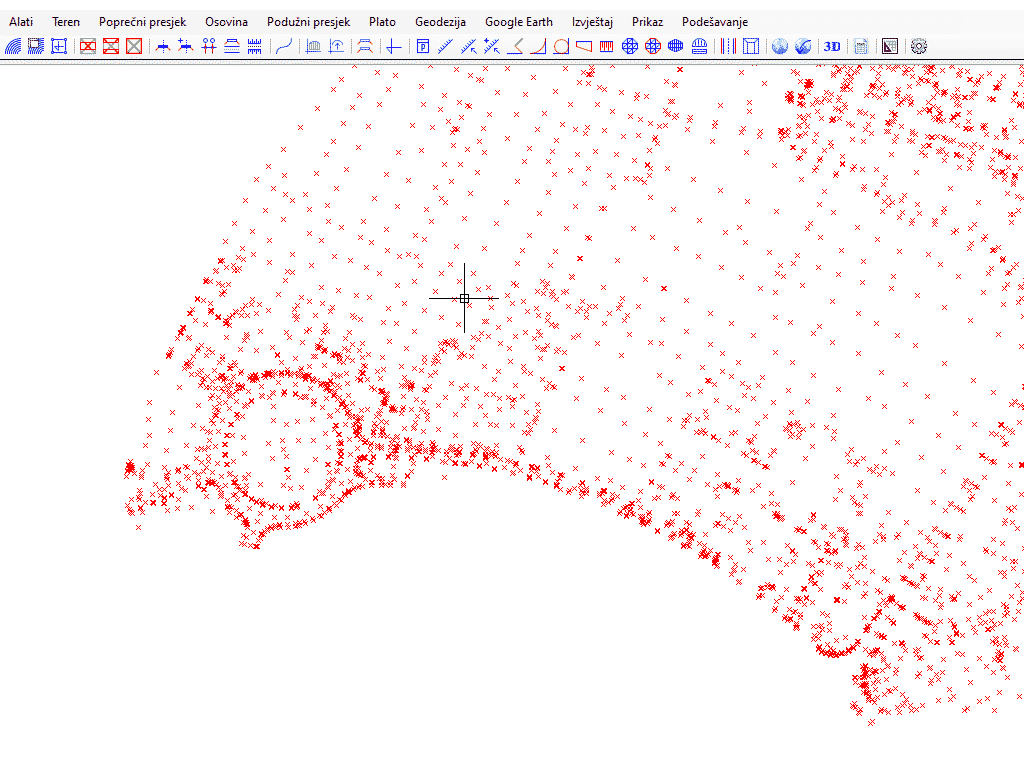Select the red circle arc tool

point(561,46)
